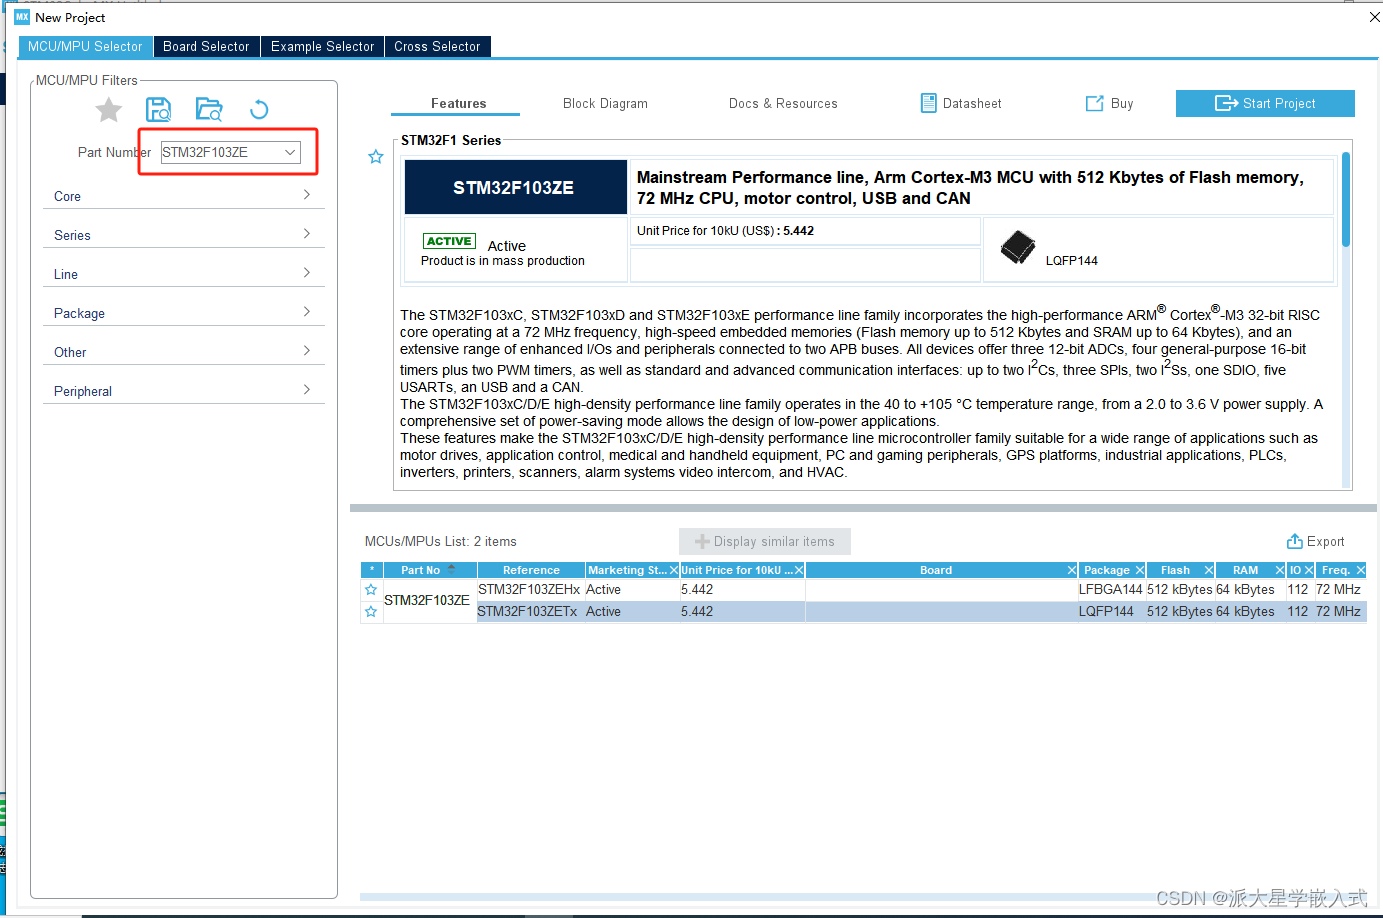1383x918 pixels.
Task: Switch to Cross Selector tab
Action: [437, 47]
